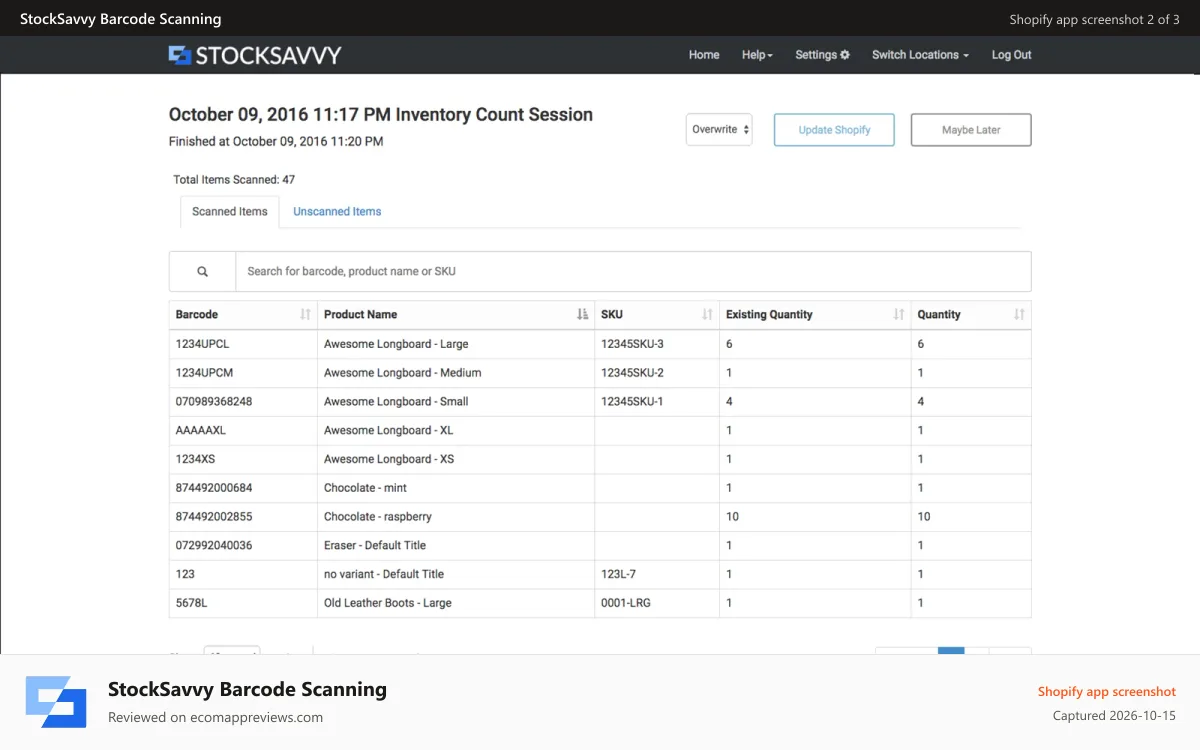Switch to Unscanned Items tab

pyautogui.click(x=337, y=212)
